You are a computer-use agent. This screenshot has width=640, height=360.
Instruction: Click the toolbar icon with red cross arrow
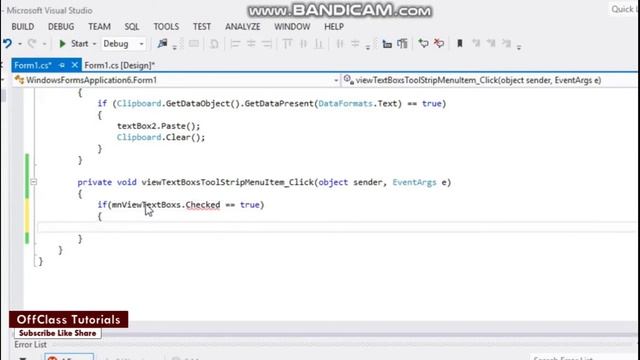(439, 43)
